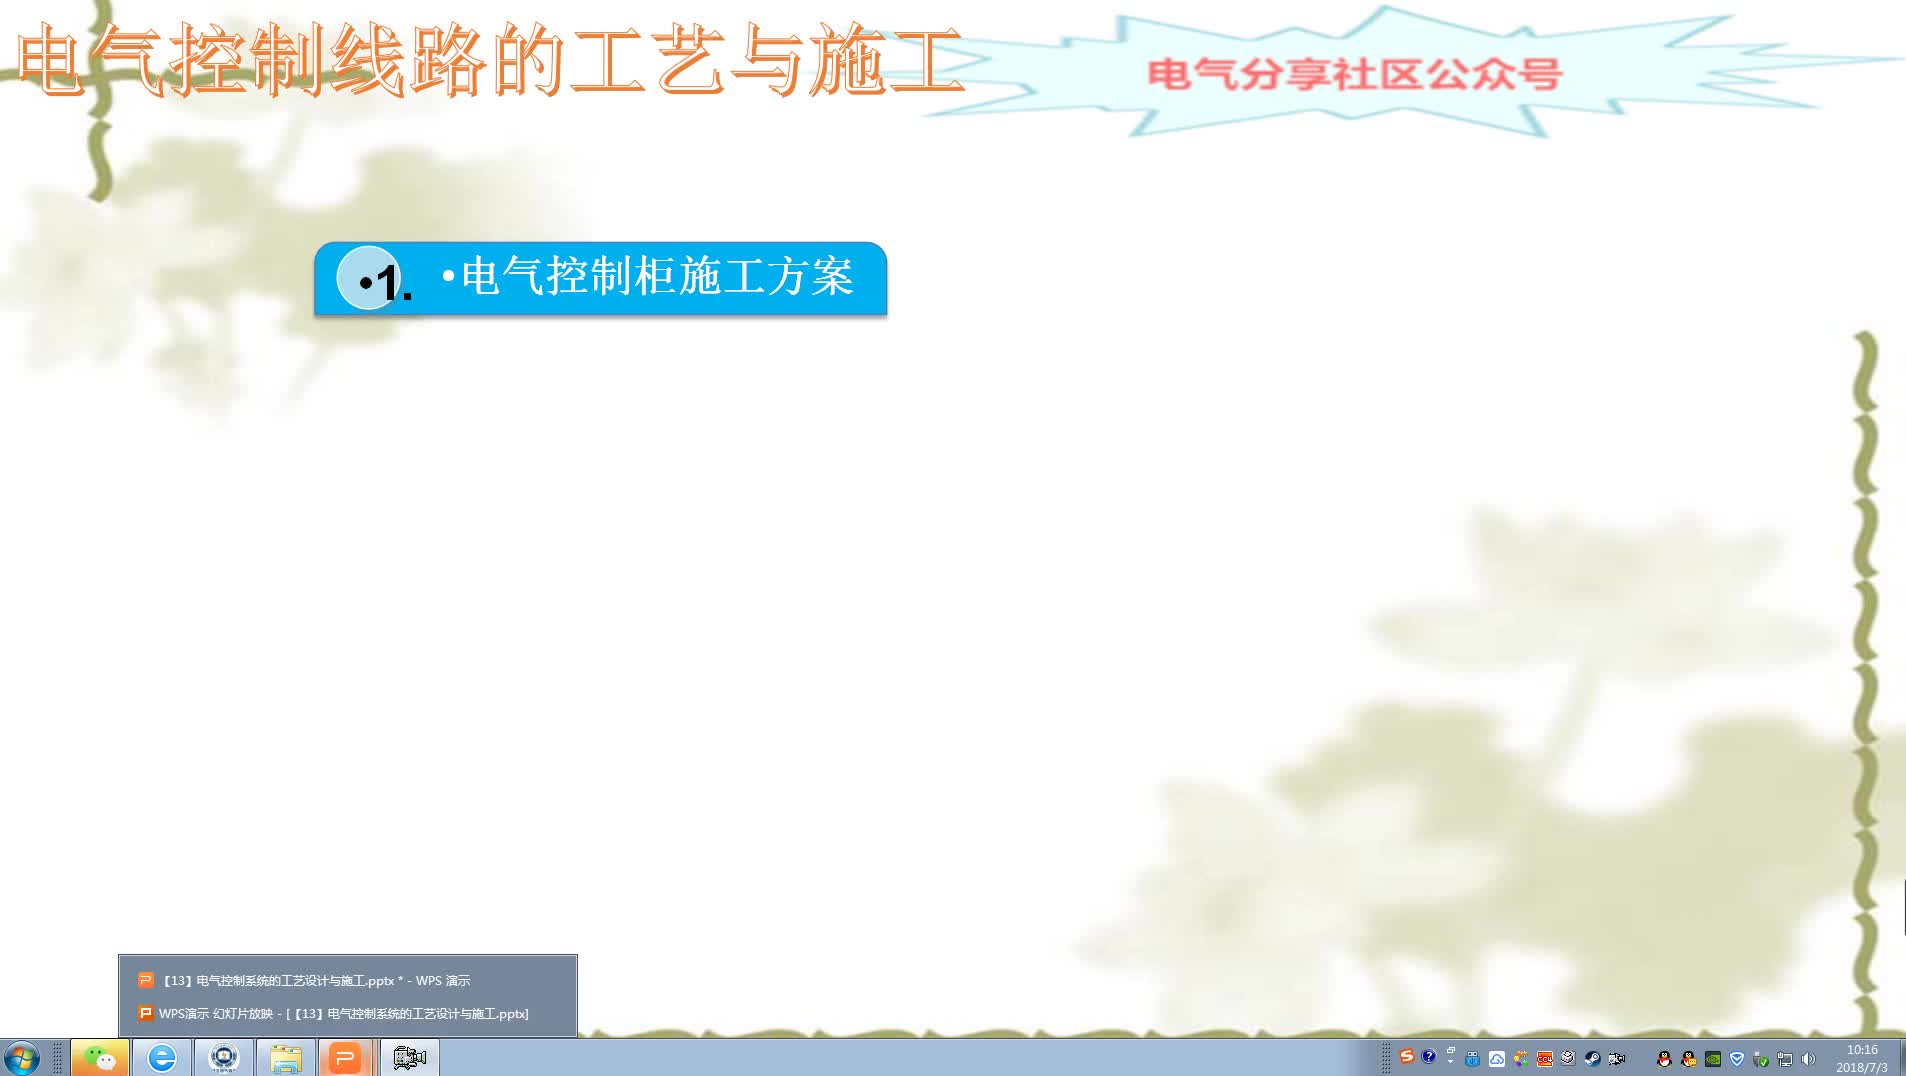Click the blue USB device tray icon
Viewport: 1906px width, 1076px height.
tap(1472, 1058)
